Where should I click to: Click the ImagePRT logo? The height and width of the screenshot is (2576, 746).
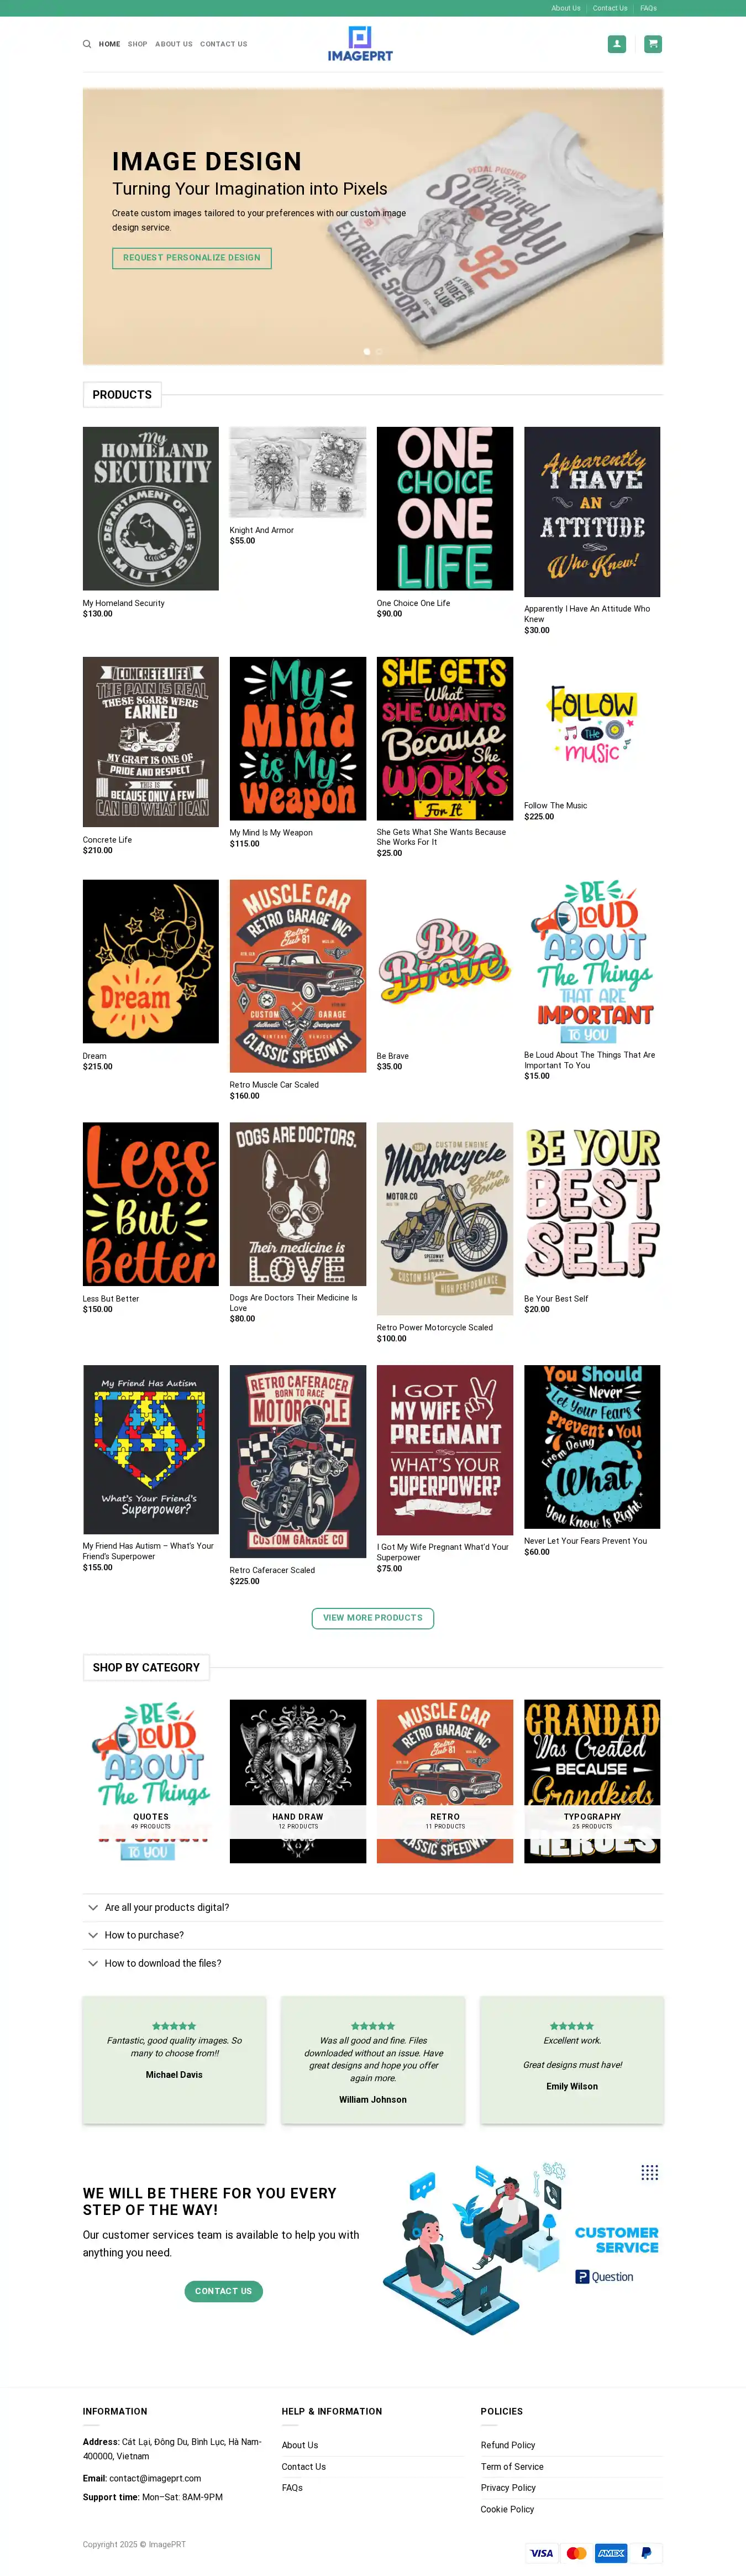[360, 44]
